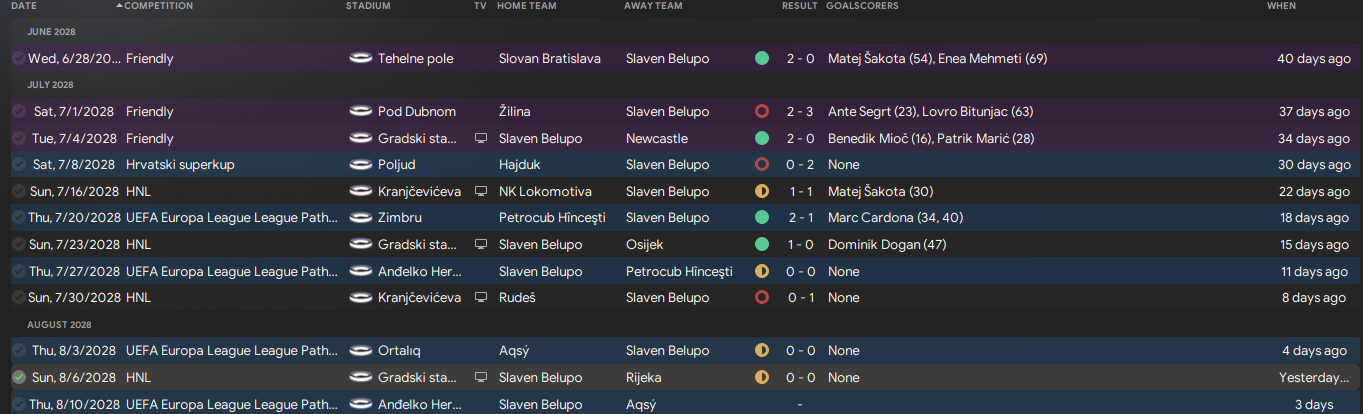This screenshot has height=414, width=1363.
Task: Click the TV icon on the Rudeš match row
Action: click(481, 297)
